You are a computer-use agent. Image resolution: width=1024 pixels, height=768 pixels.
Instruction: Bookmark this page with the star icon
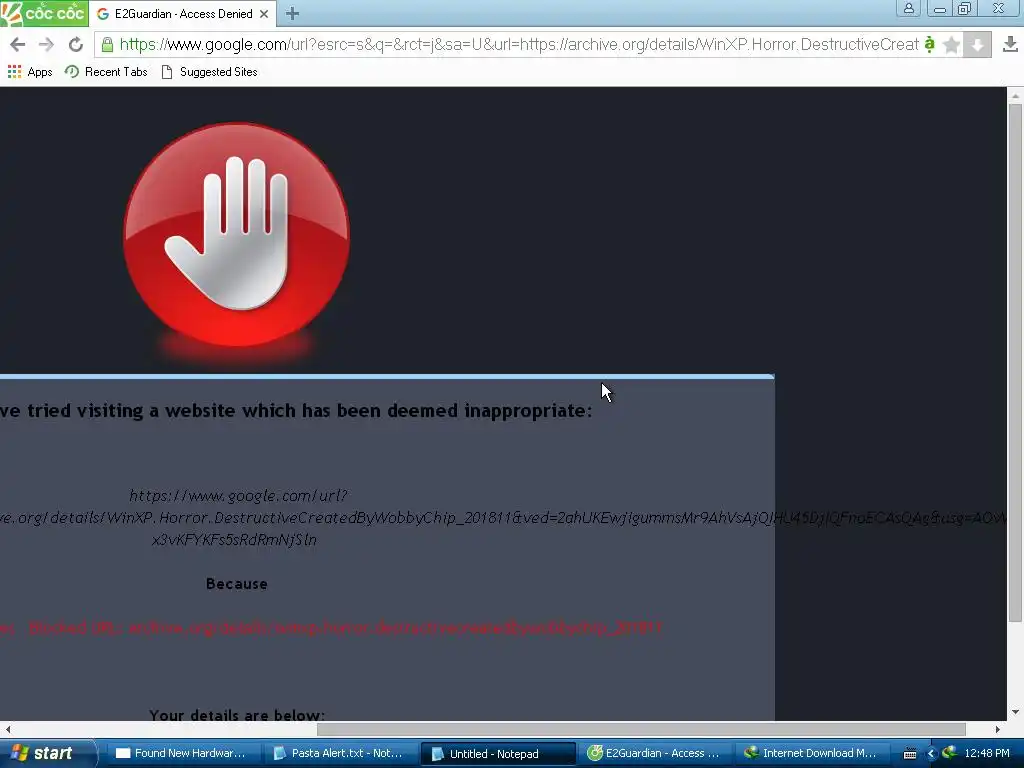point(952,44)
